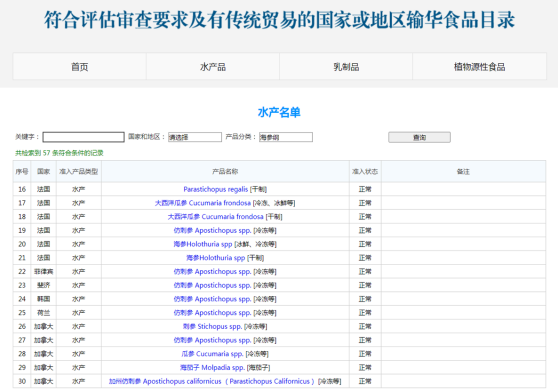Screen dimensions: 558x392
Task: Click the 菲律宾 country cell in row 22
Action: pos(43,271)
